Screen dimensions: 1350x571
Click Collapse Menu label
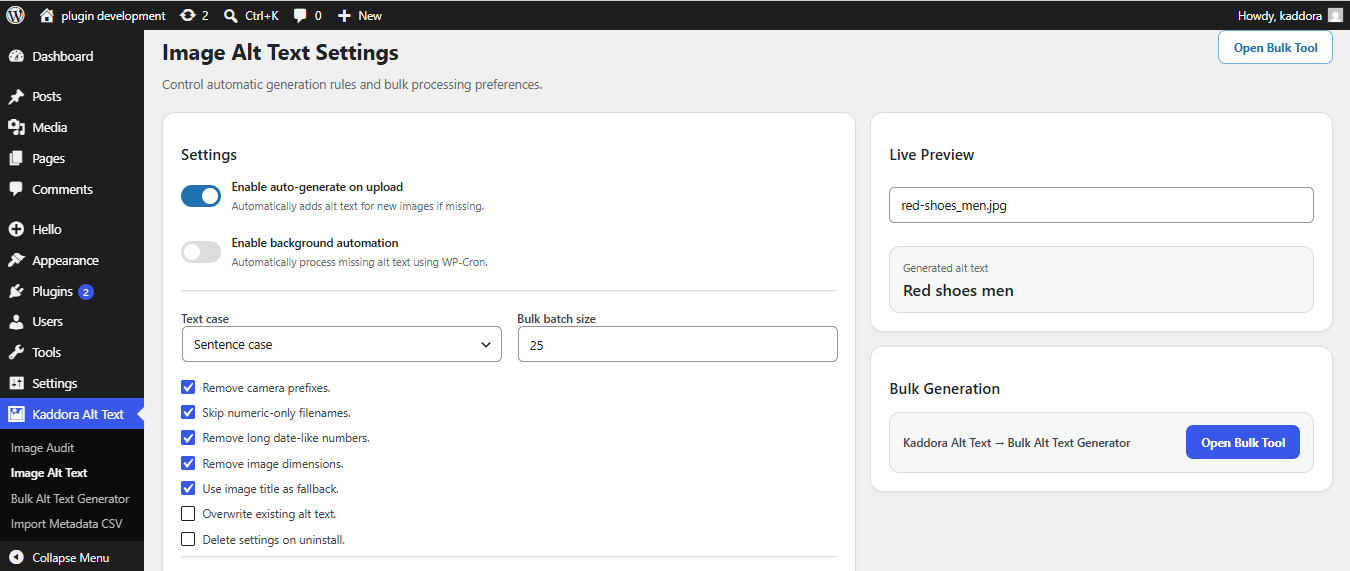(x=71, y=558)
